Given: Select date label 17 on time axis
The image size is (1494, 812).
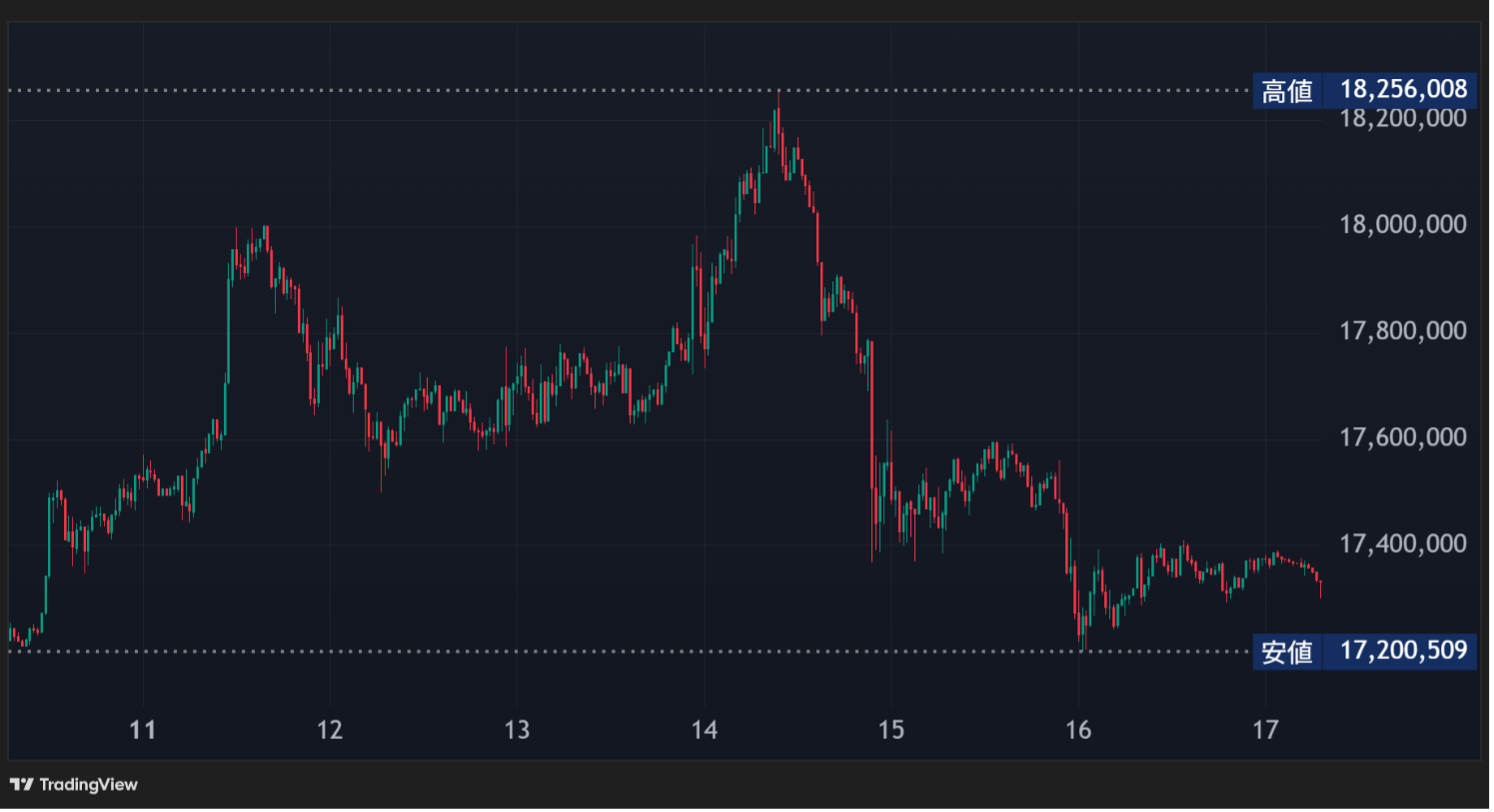Looking at the screenshot, I should [1266, 730].
